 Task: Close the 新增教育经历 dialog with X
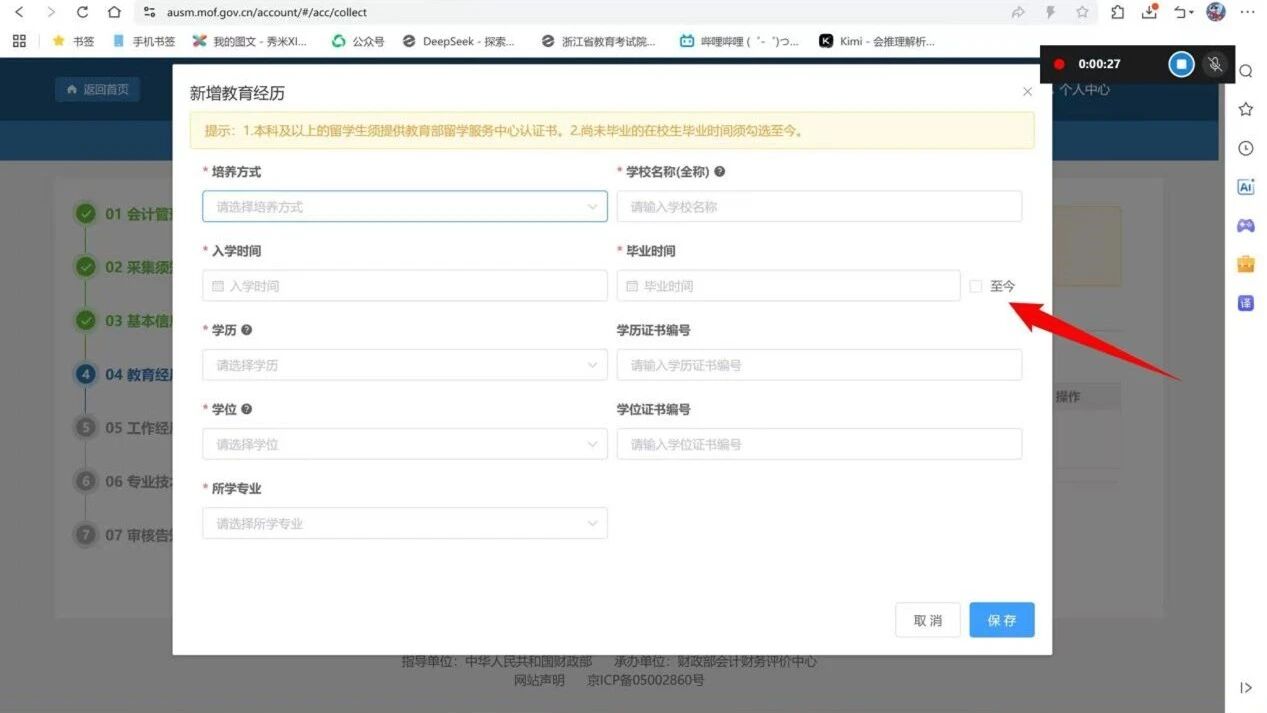pos(1027,92)
